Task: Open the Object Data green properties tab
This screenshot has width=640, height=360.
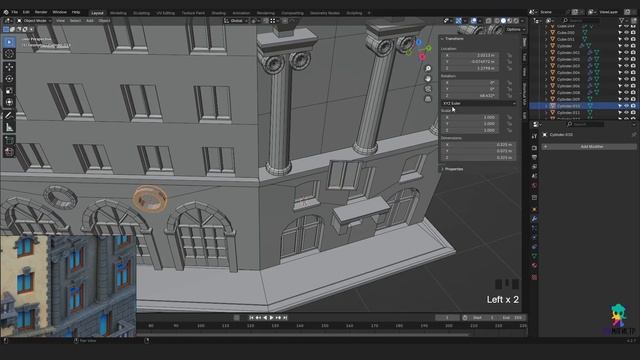Action: pos(534,256)
